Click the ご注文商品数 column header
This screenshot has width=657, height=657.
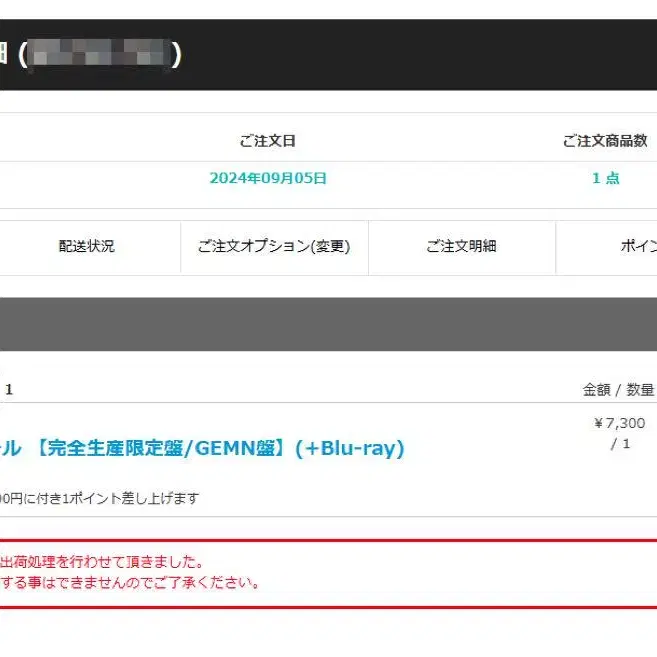click(605, 141)
